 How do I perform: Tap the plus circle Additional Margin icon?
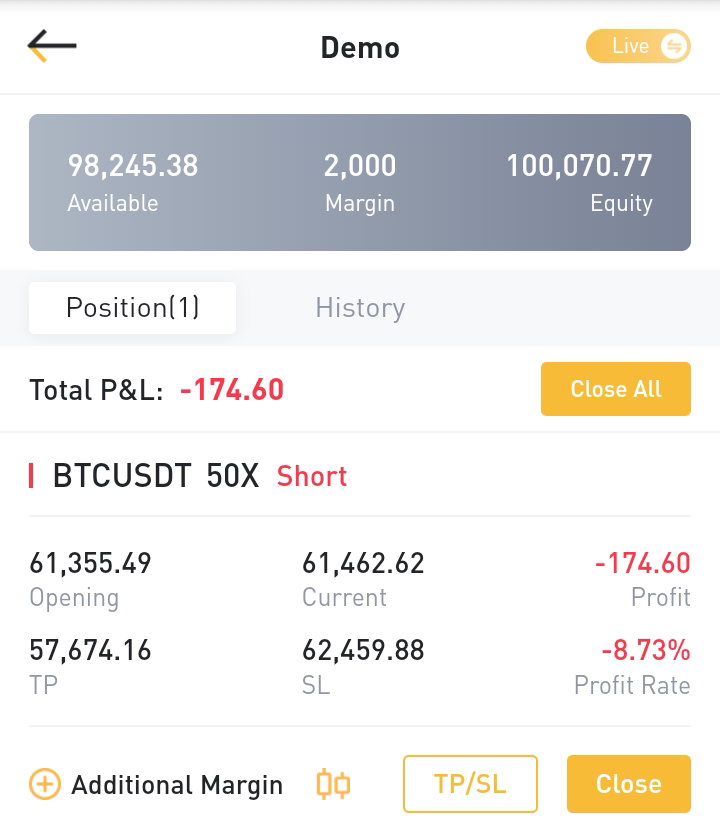45,784
